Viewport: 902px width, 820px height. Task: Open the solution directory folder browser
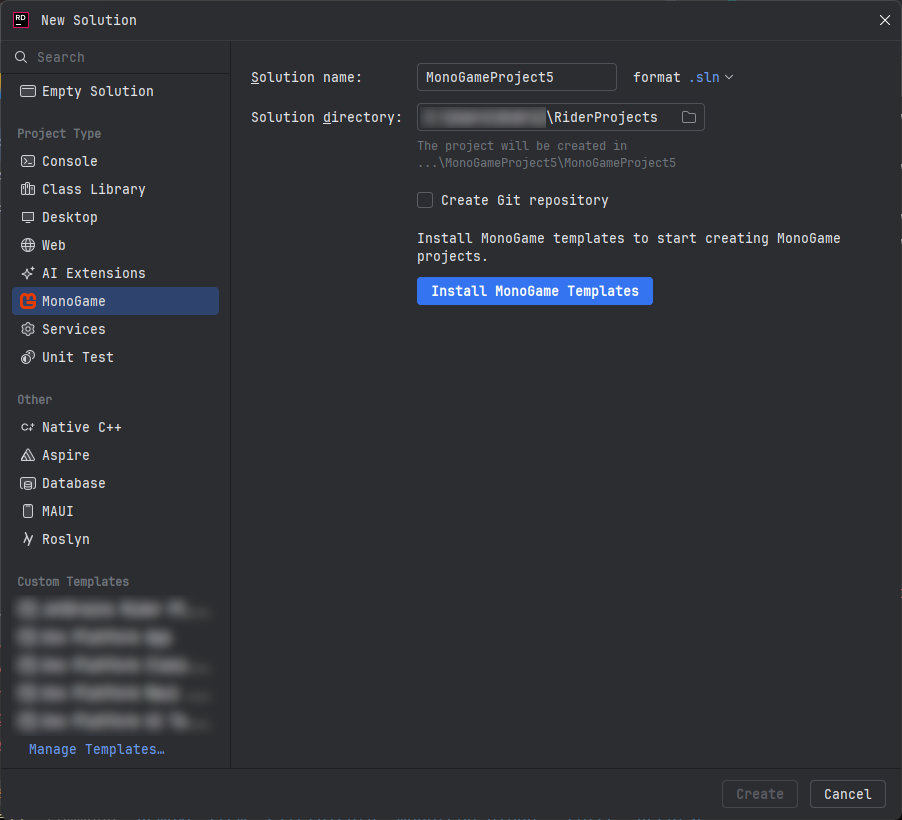pos(688,117)
